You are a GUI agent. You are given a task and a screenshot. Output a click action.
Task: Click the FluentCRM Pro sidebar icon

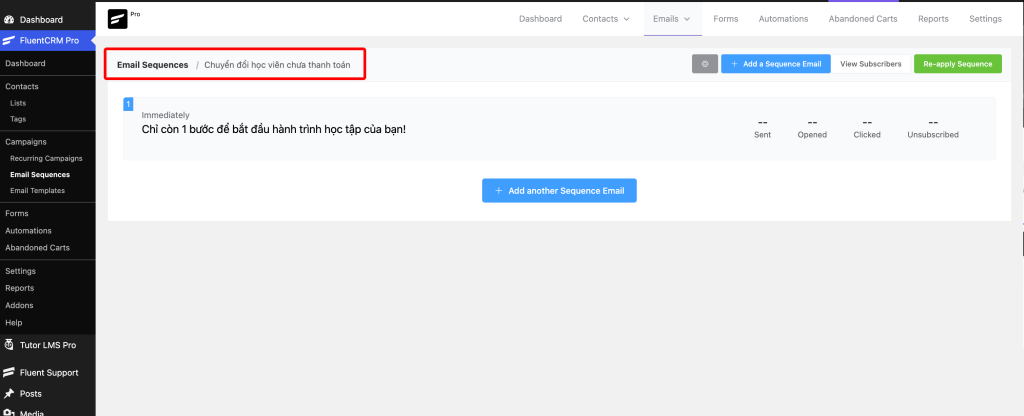(x=9, y=40)
